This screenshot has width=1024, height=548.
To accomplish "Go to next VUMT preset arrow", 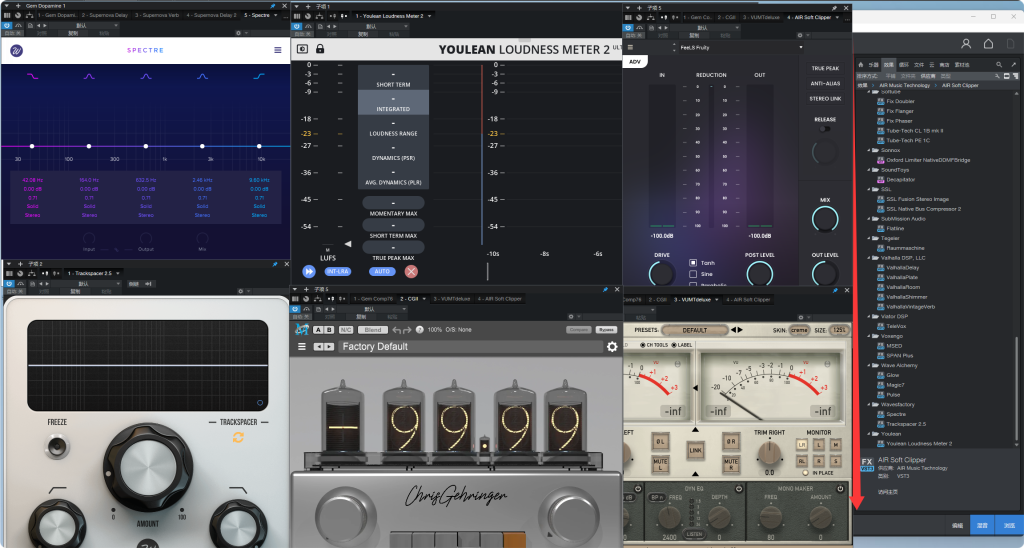I will [740, 330].
